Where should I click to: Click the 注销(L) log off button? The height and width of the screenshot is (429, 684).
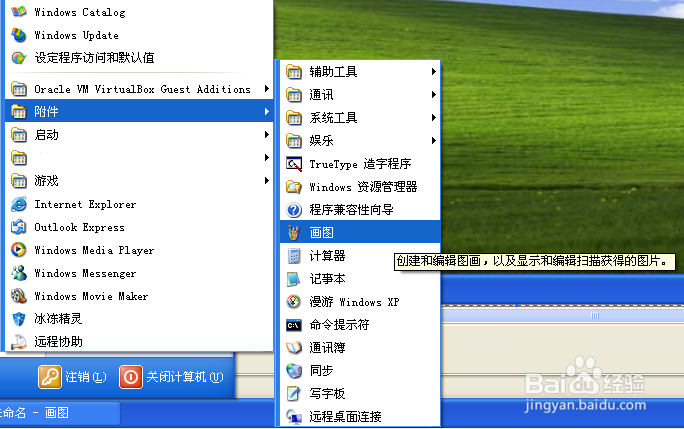coord(72,377)
